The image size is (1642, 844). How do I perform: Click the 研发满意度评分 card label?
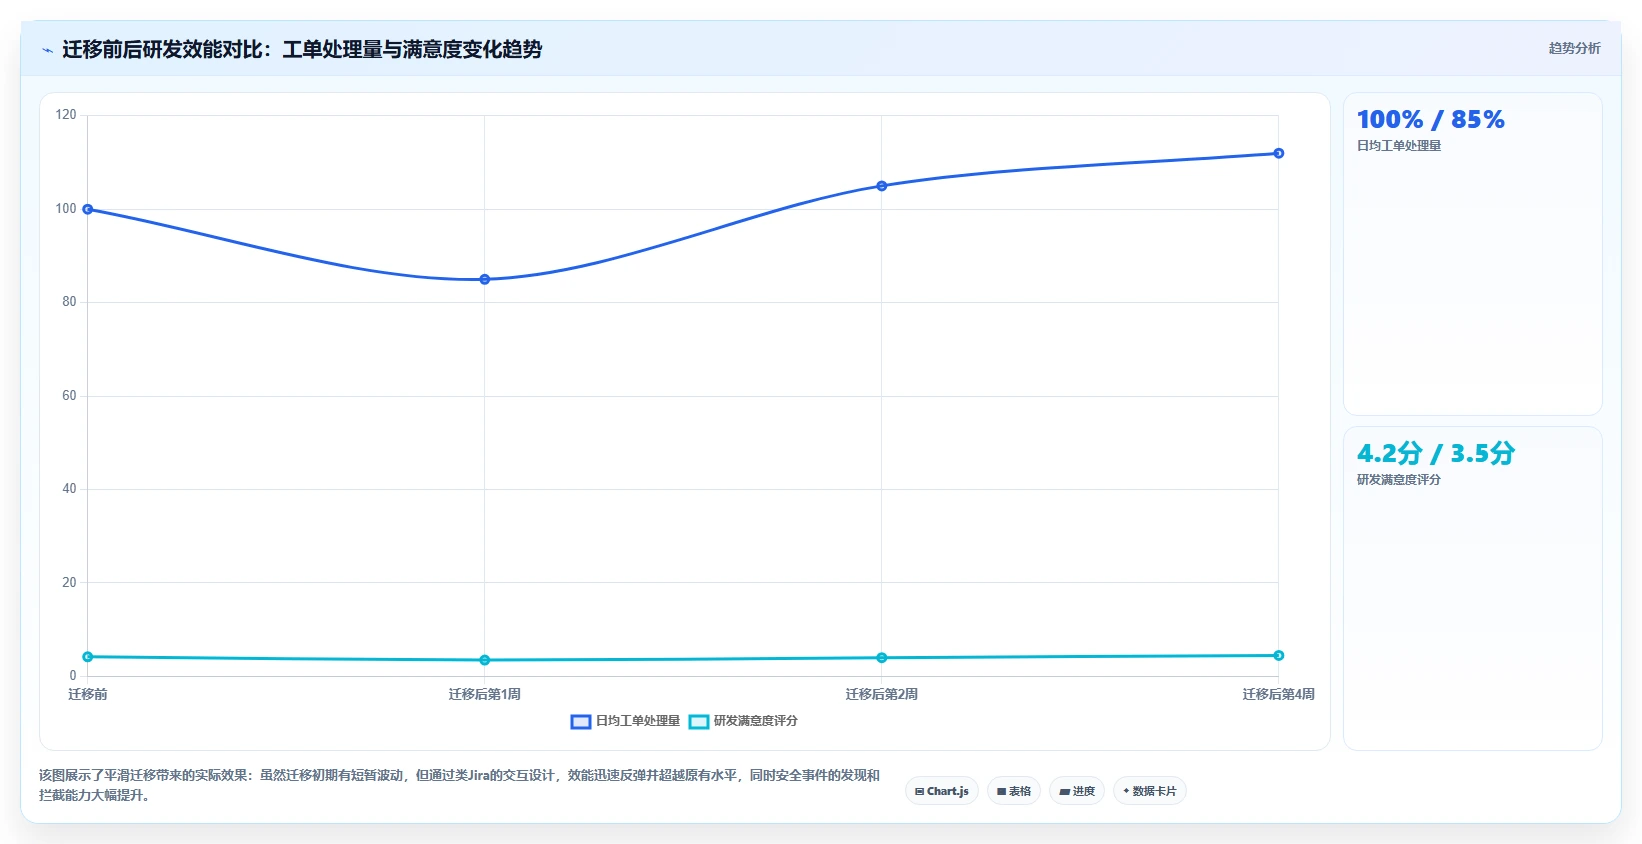pyautogui.click(x=1399, y=480)
